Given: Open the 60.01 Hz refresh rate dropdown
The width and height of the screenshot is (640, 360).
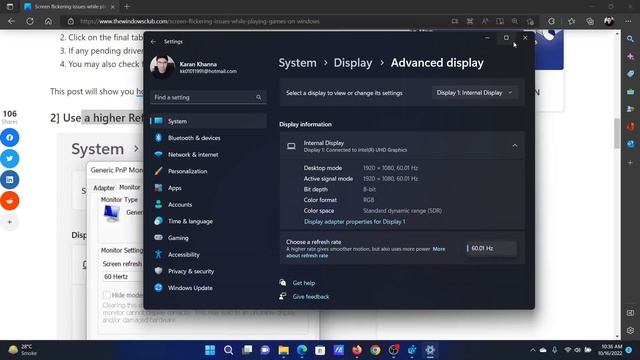Looking at the screenshot, I should point(491,248).
